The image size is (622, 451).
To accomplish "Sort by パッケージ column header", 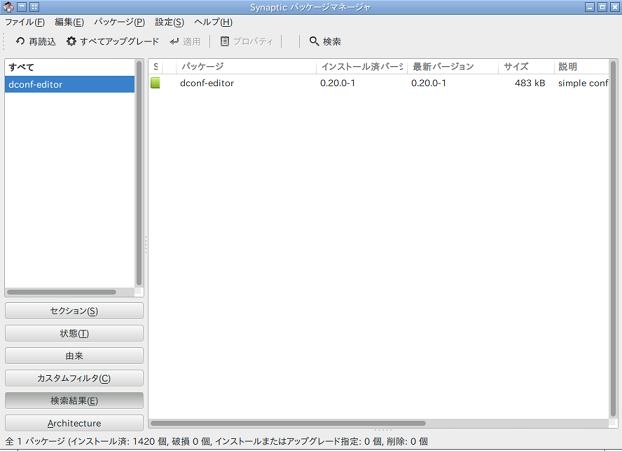I will point(247,67).
